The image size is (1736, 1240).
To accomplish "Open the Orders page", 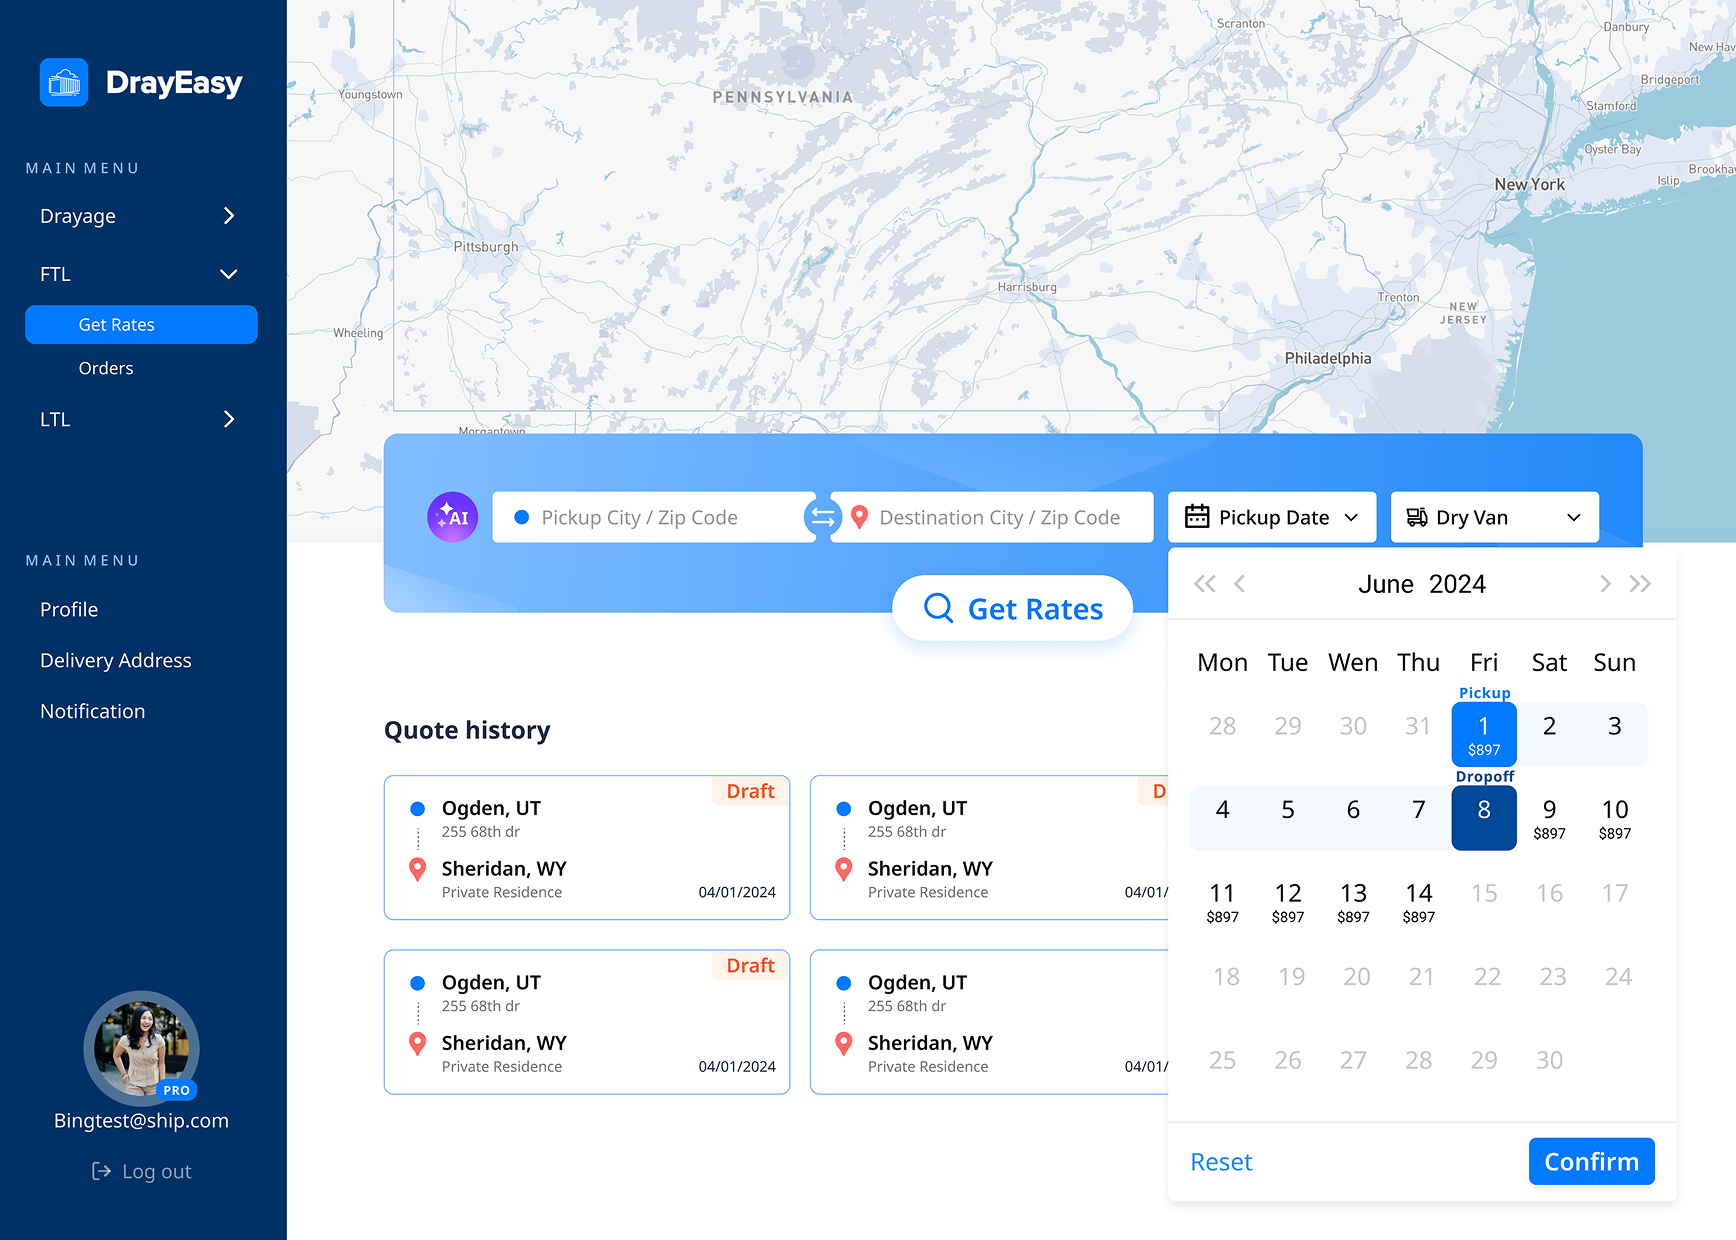I will (105, 368).
